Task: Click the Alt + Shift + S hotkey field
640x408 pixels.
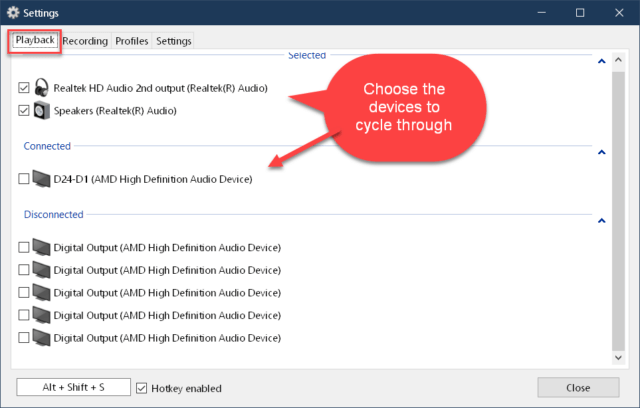Action: tap(73, 388)
